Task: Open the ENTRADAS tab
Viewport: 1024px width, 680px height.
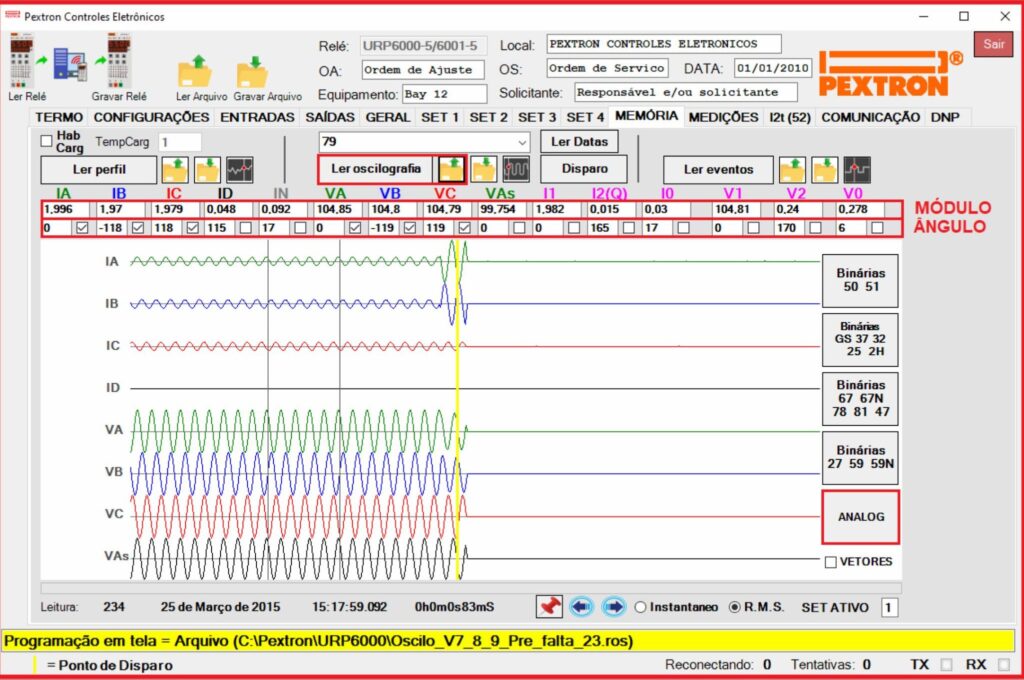Action: click(257, 118)
